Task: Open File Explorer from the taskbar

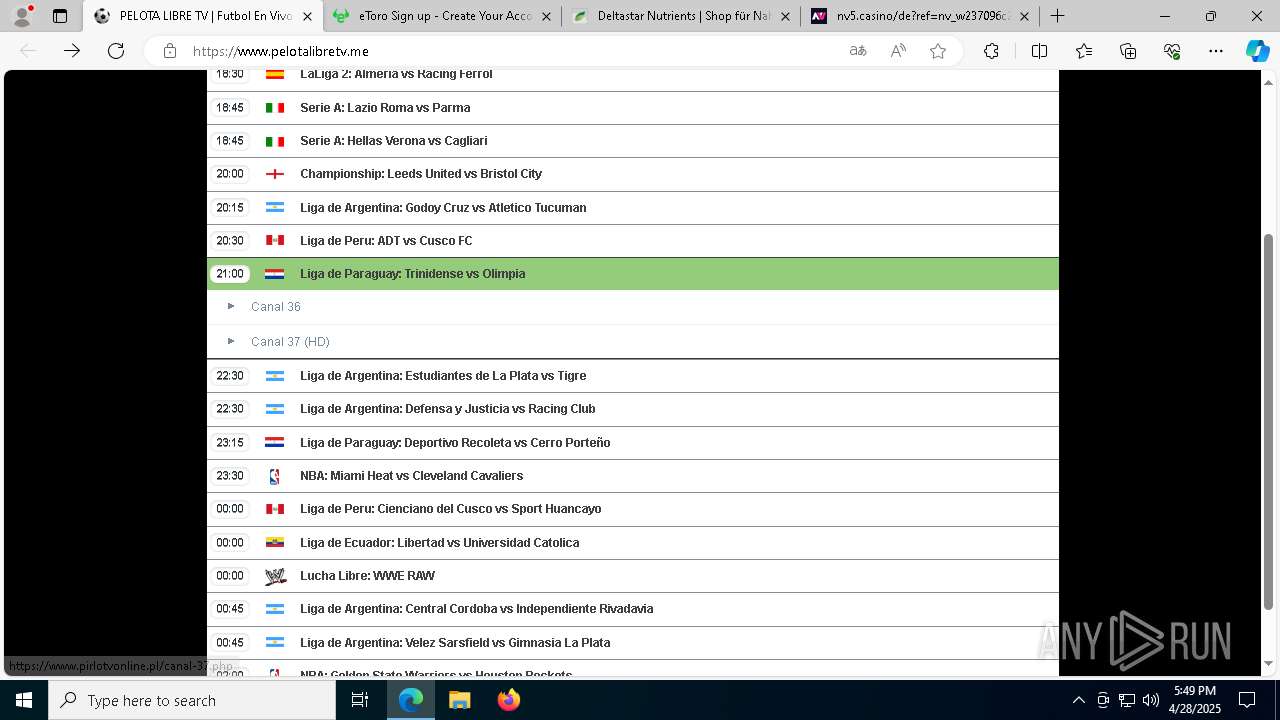Action: [x=459, y=700]
